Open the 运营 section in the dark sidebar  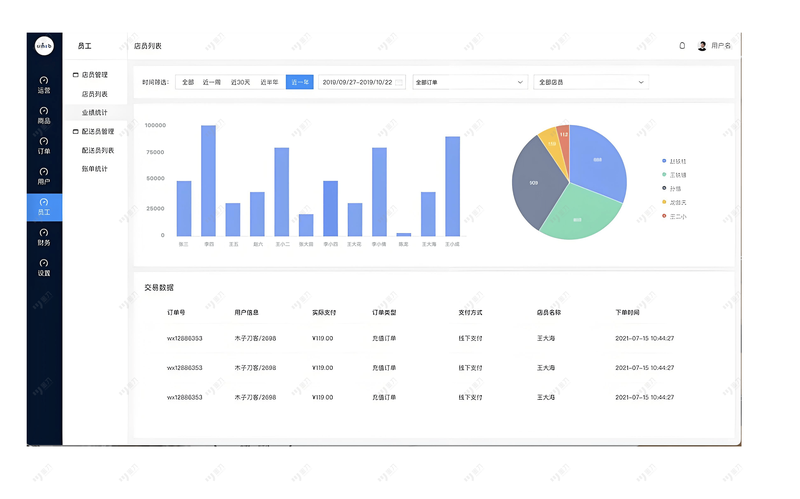pyautogui.click(x=44, y=85)
